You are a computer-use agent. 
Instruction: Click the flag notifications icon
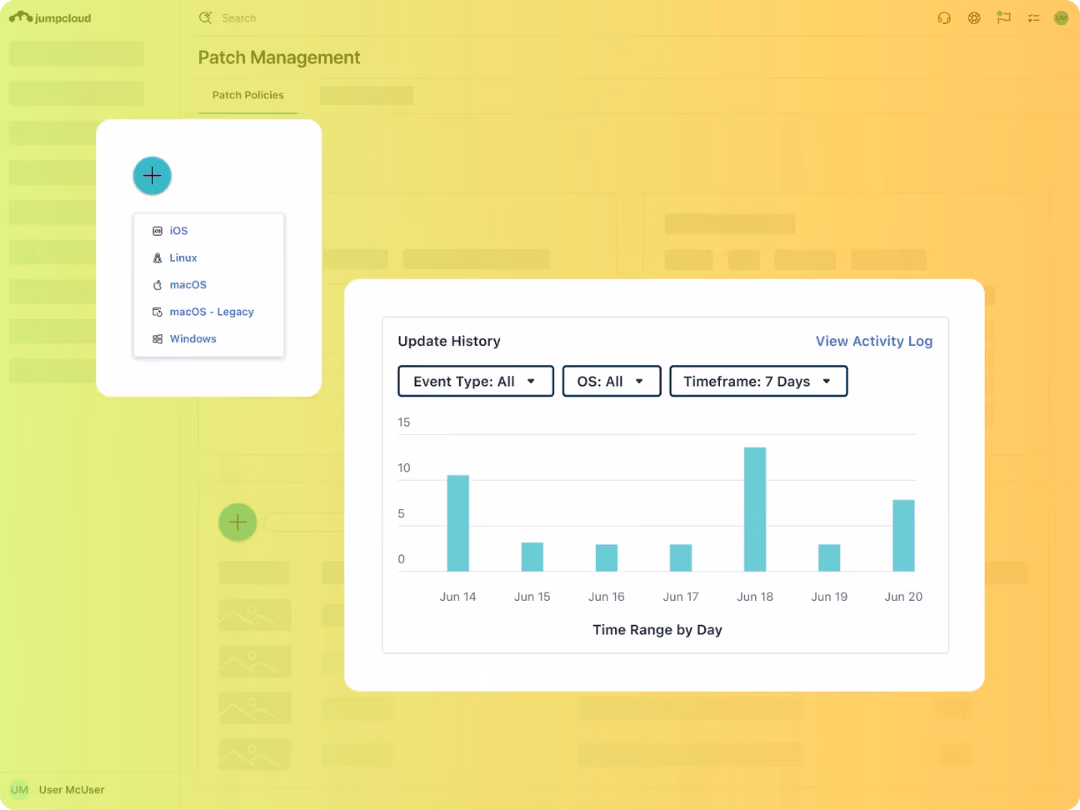pyautogui.click(x=1004, y=18)
